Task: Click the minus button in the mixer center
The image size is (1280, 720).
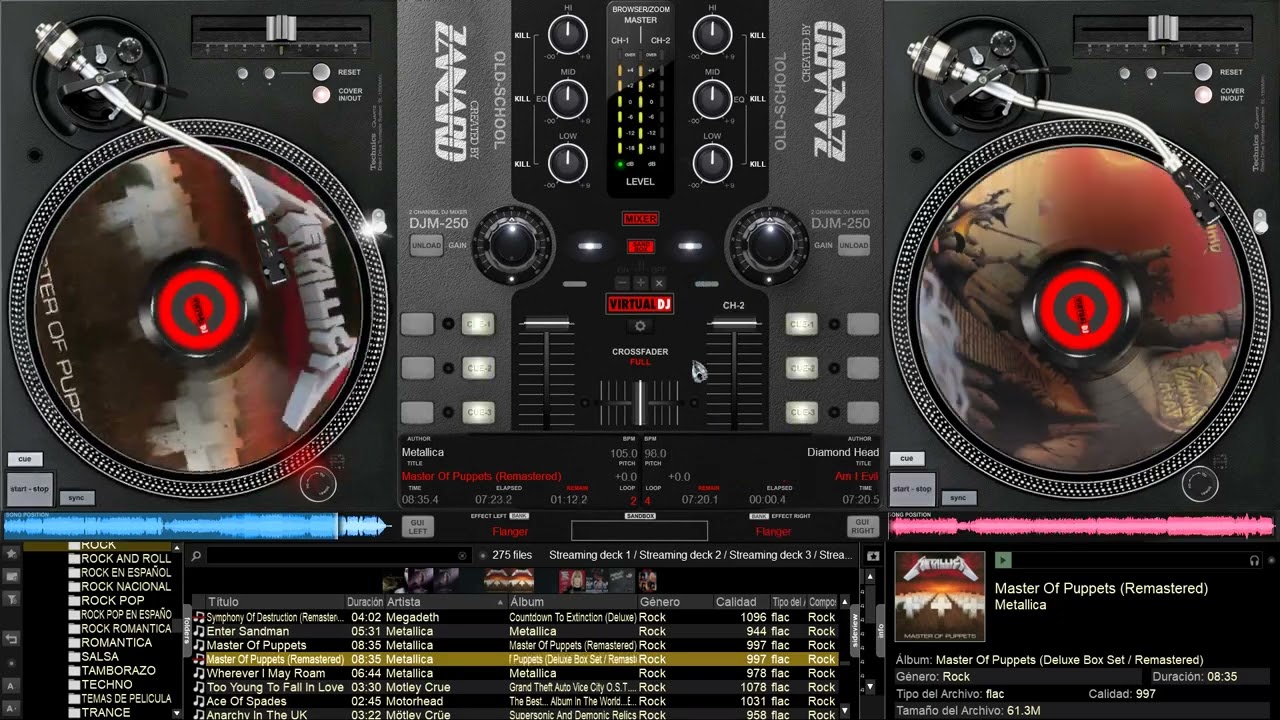Action: click(623, 283)
